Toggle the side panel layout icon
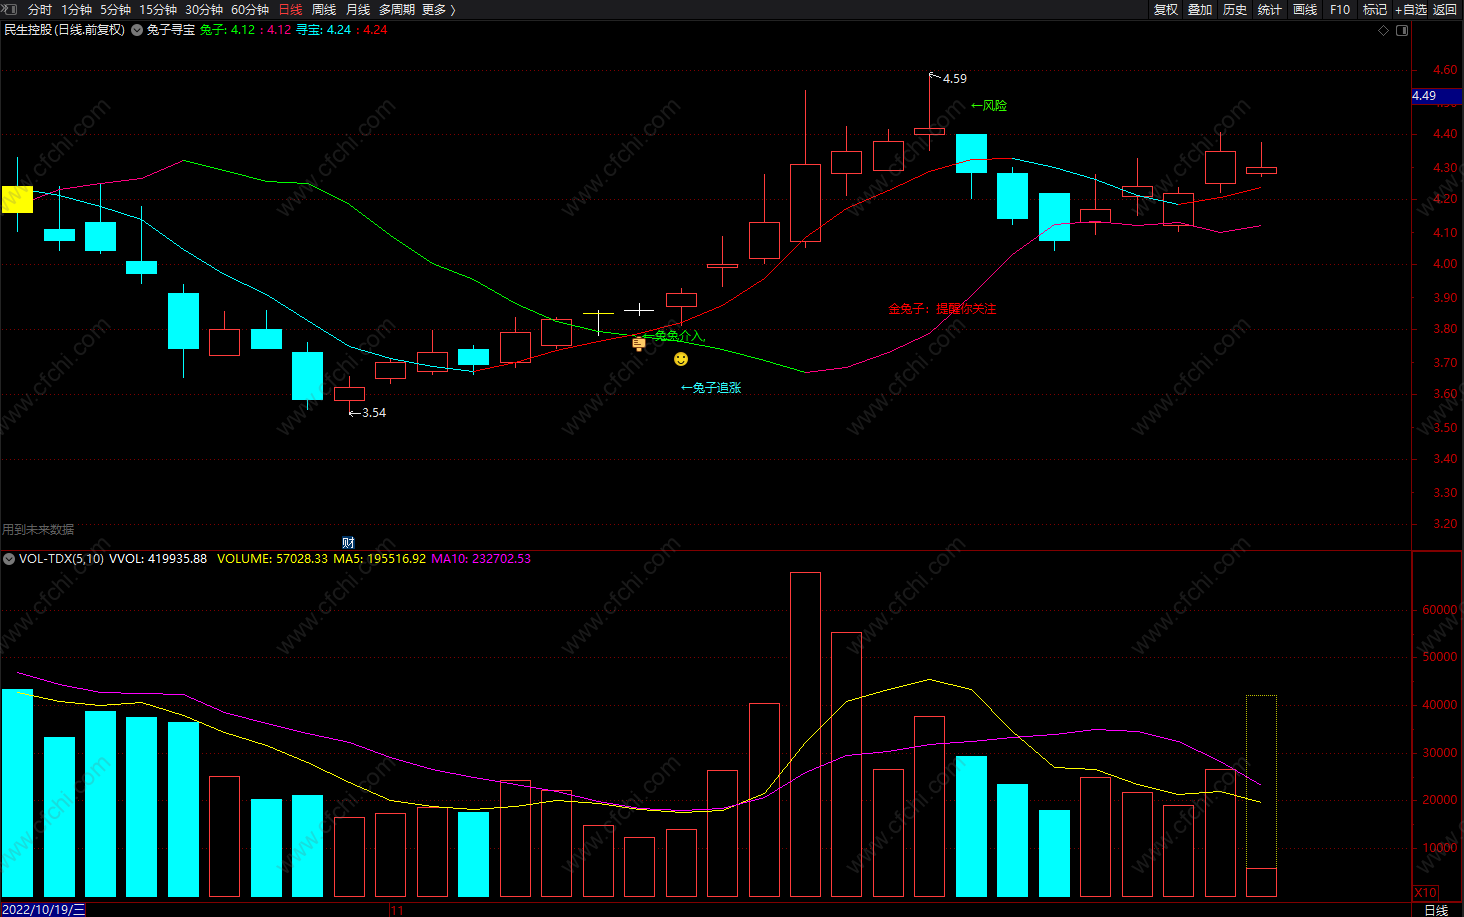1464x917 pixels. coord(1402,30)
